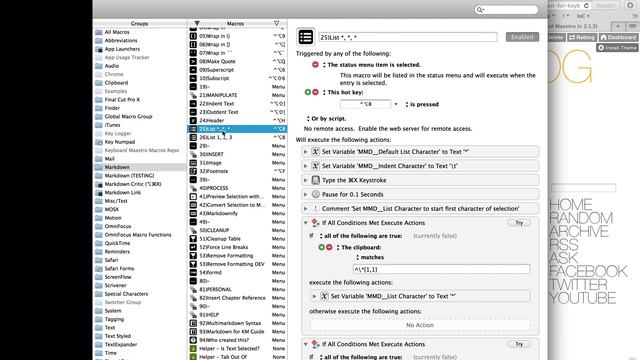Open YOUTUBE link in browser window
The width and height of the screenshot is (640, 360).
tap(582, 298)
